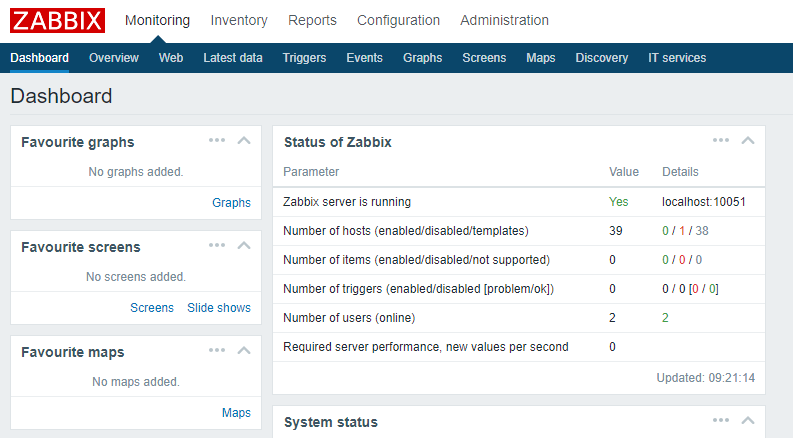Click 'No maps added.' message
Screen dimensions: 793x438
point(136,382)
